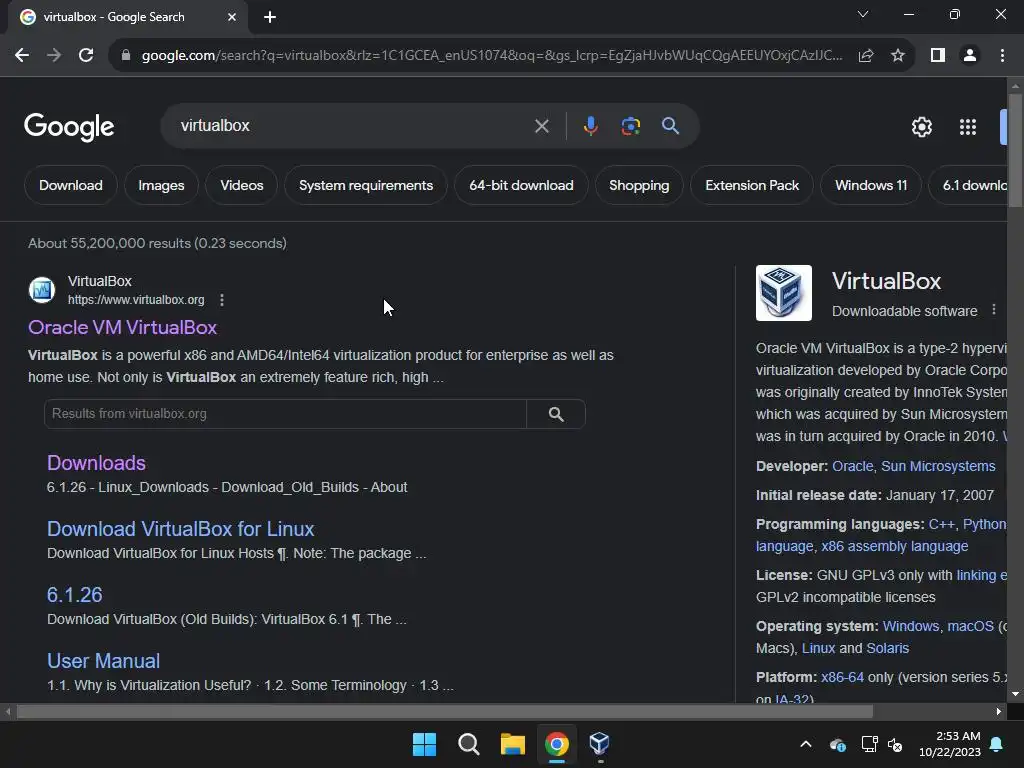This screenshot has width=1024, height=768.
Task: Click the VirtualBox site favicon
Action: pos(42,290)
